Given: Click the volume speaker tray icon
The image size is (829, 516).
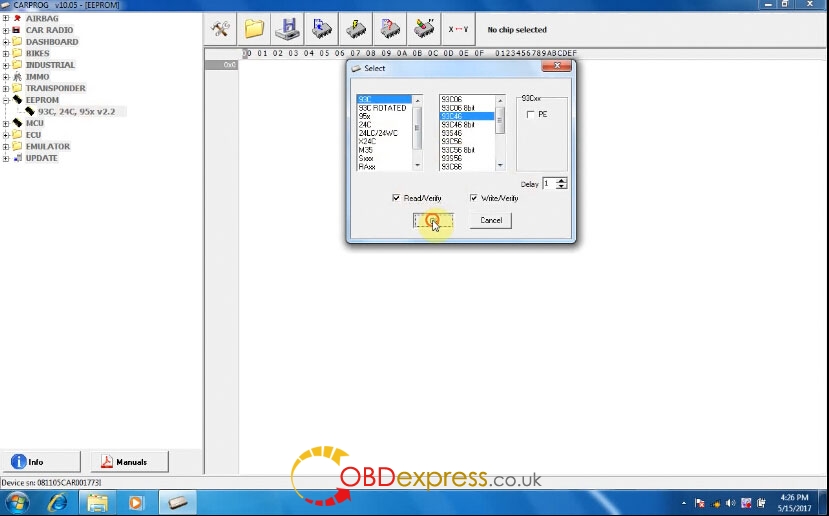Looking at the screenshot, I should pos(731,503).
